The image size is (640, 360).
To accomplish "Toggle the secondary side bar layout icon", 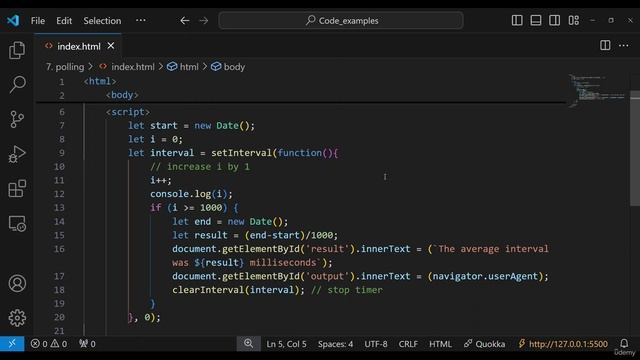I will coord(554,20).
